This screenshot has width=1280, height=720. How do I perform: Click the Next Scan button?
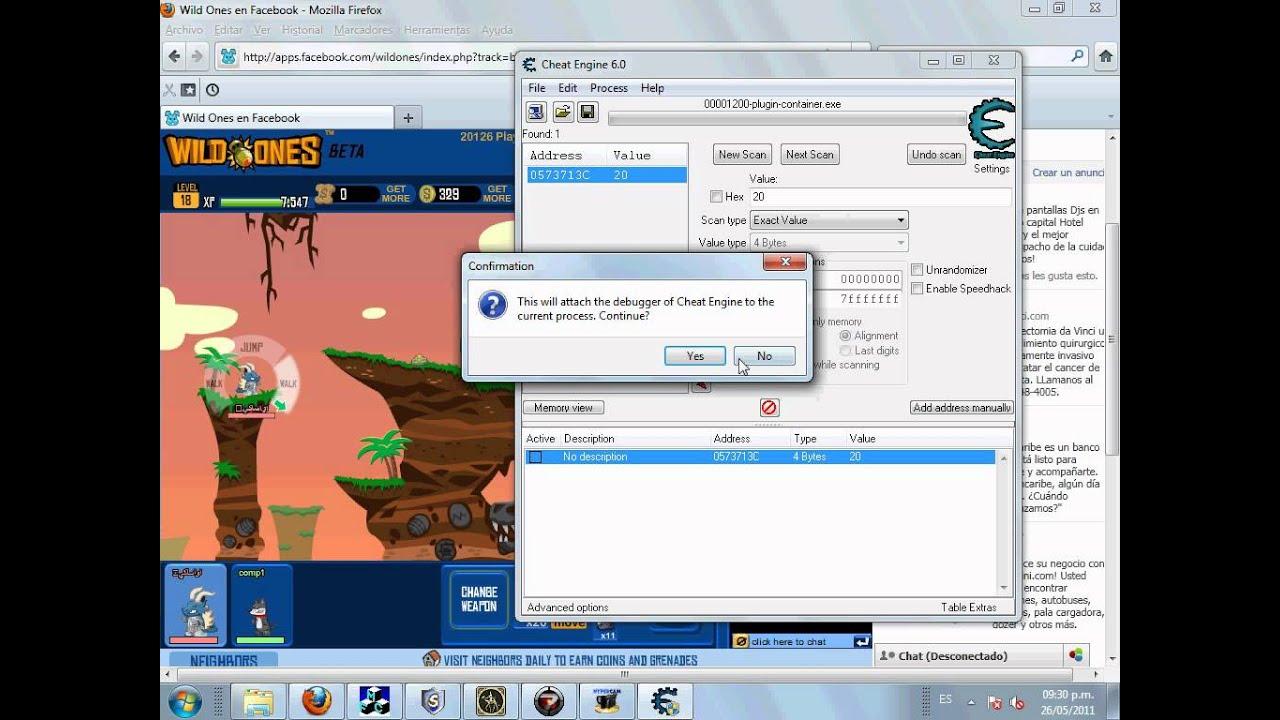tap(809, 154)
